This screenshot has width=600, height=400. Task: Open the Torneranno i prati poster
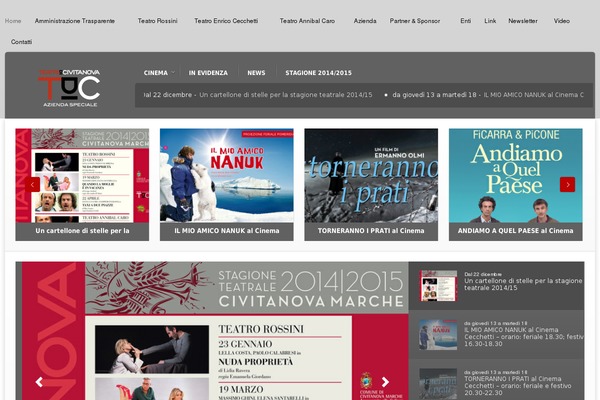(x=371, y=175)
